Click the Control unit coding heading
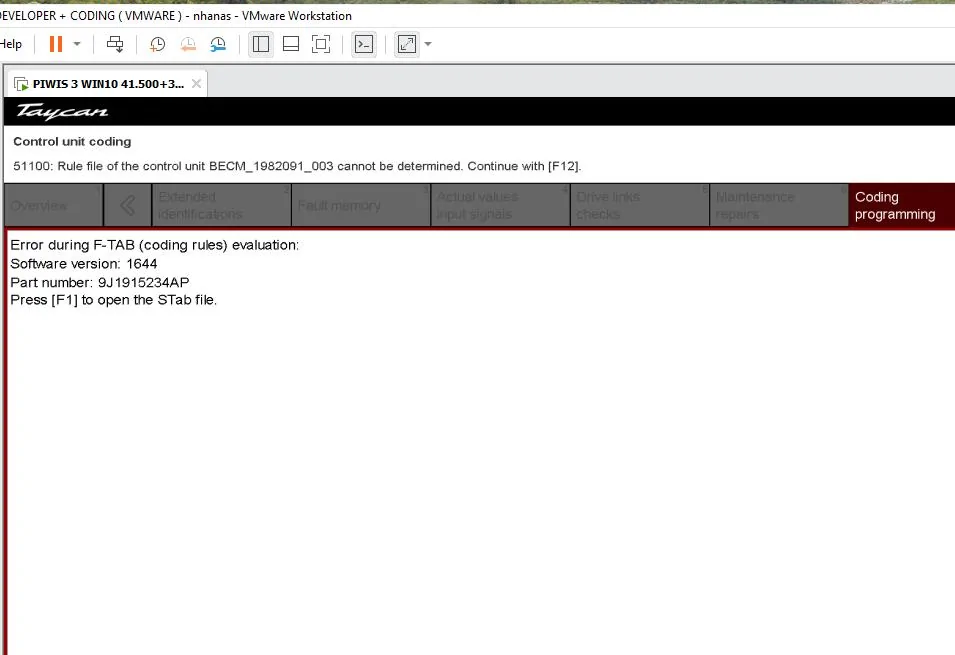This screenshot has height=655, width=955. coord(72,141)
